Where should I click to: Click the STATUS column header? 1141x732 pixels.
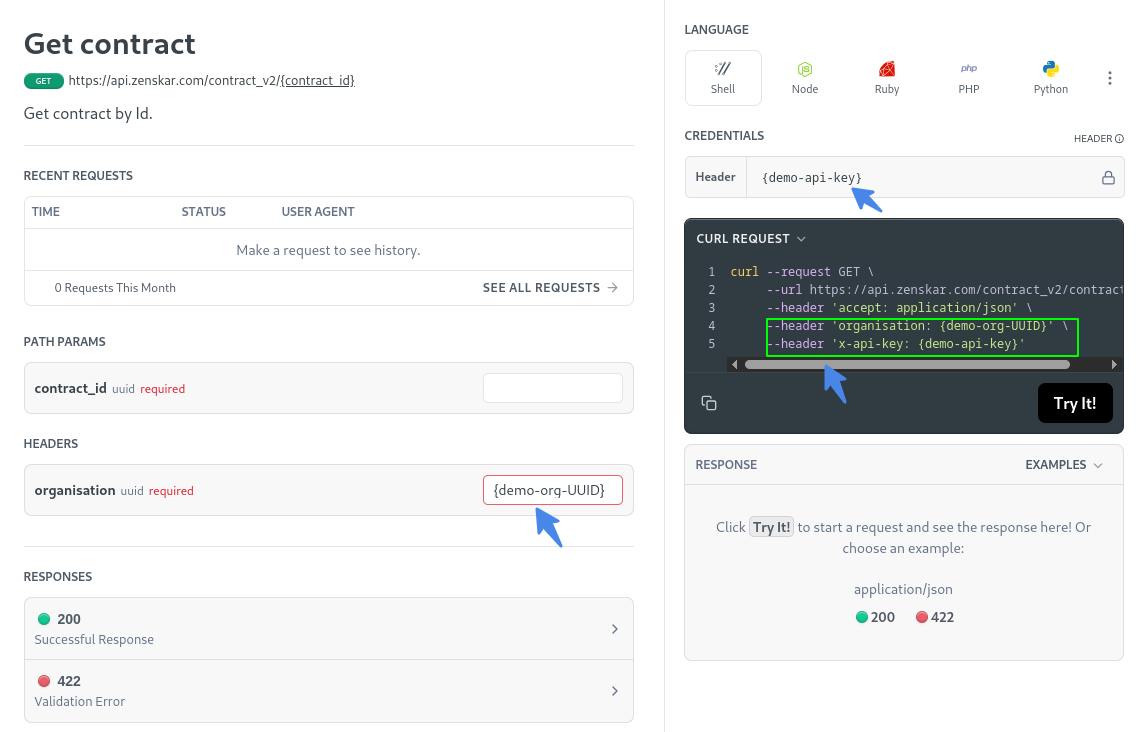[204, 212]
